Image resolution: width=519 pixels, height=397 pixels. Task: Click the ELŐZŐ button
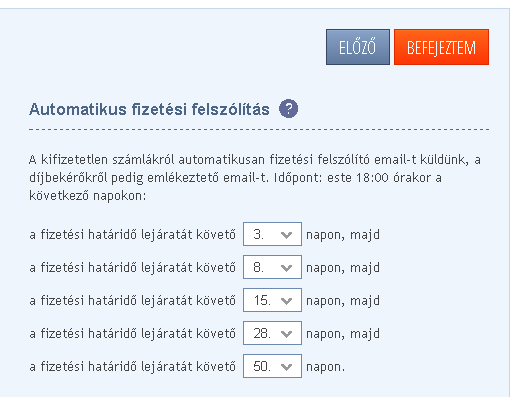click(358, 47)
